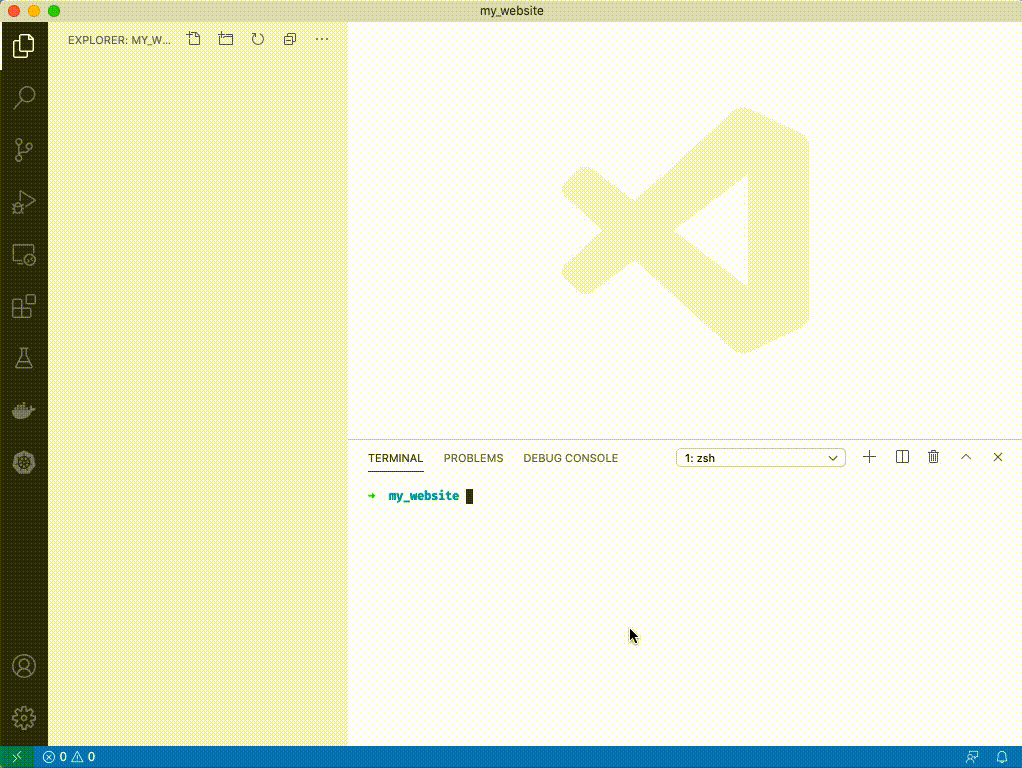The height and width of the screenshot is (768, 1022).
Task: Create a new folder in the Explorer
Action: click(x=225, y=39)
